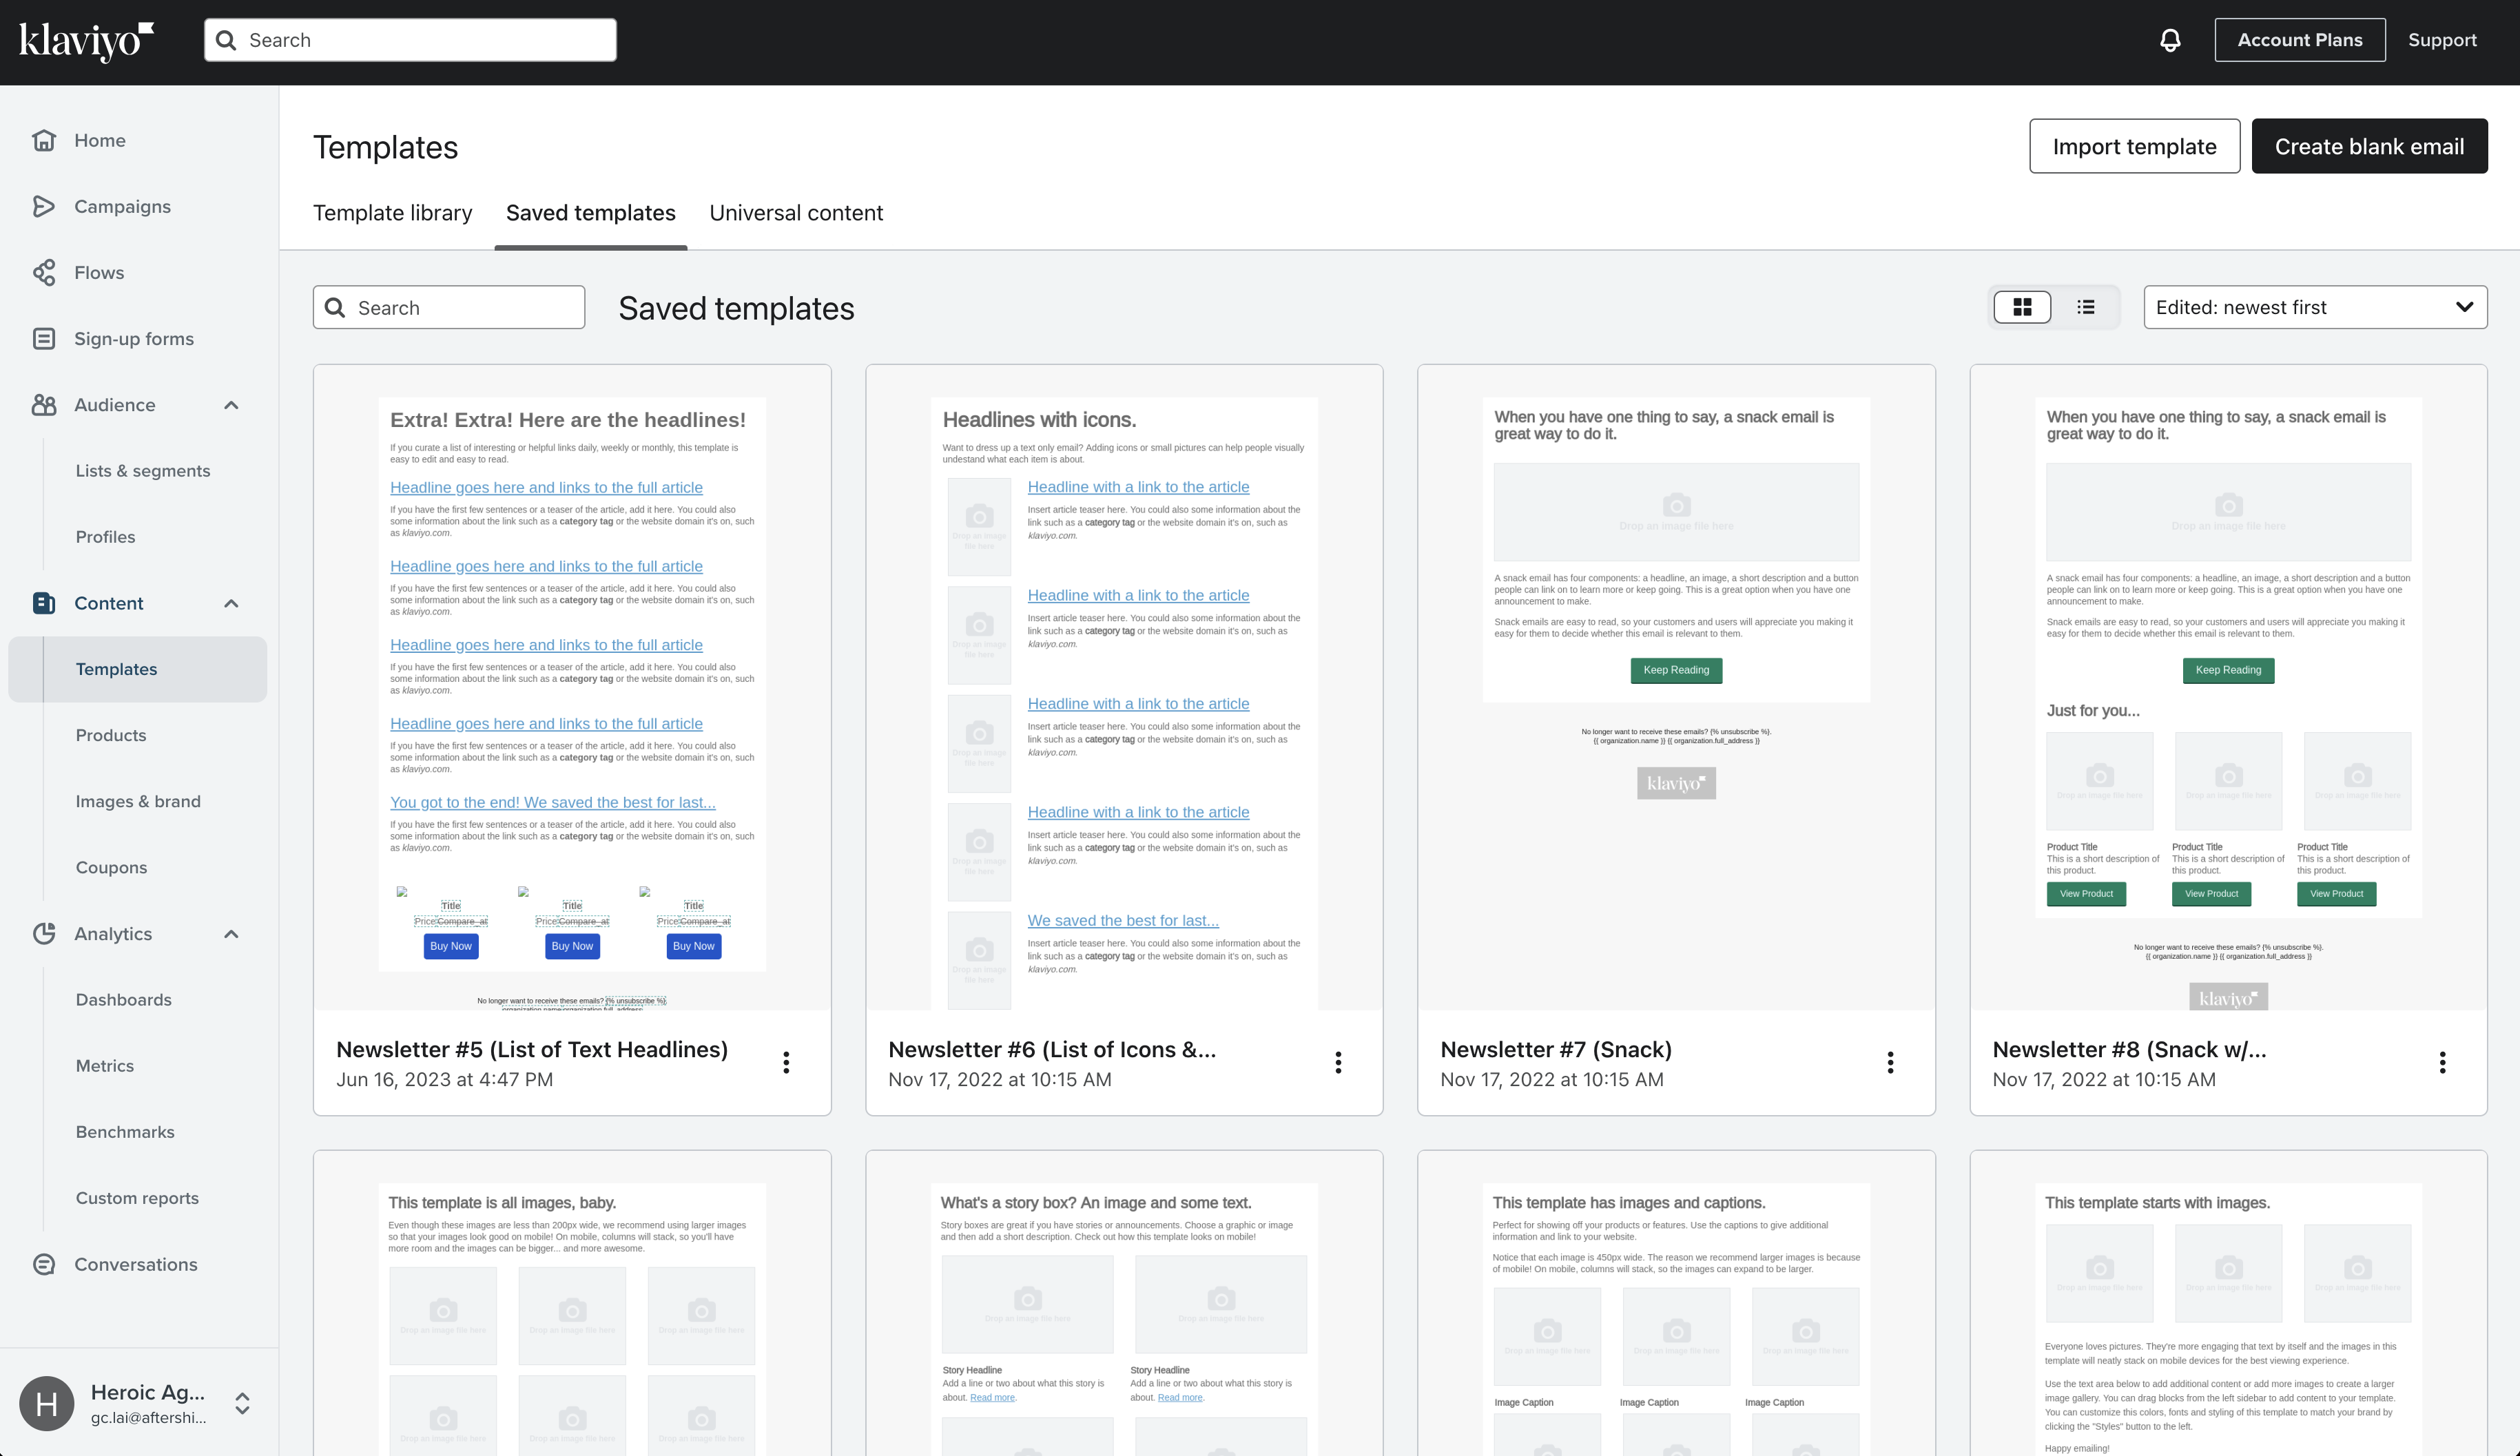The width and height of the screenshot is (2520, 1456).
Task: Click the Sign-up forms icon
Action: pyautogui.click(x=44, y=338)
